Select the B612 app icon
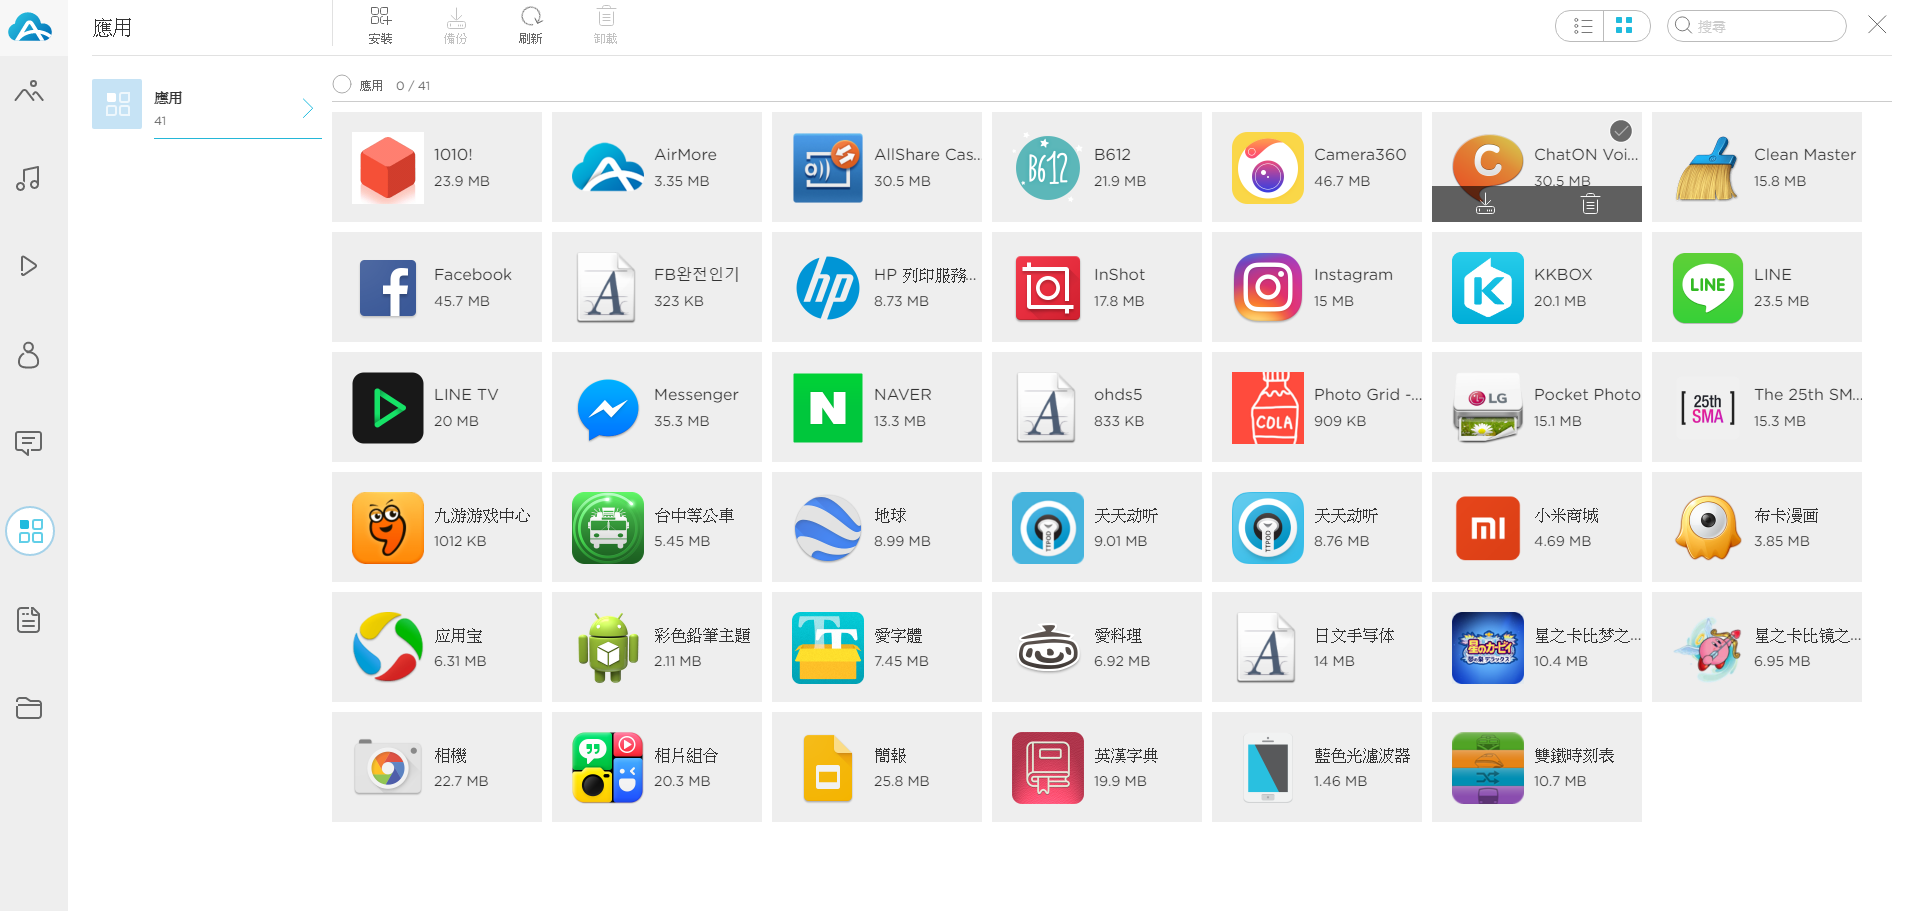This screenshot has height=911, width=1906. pos(1048,168)
